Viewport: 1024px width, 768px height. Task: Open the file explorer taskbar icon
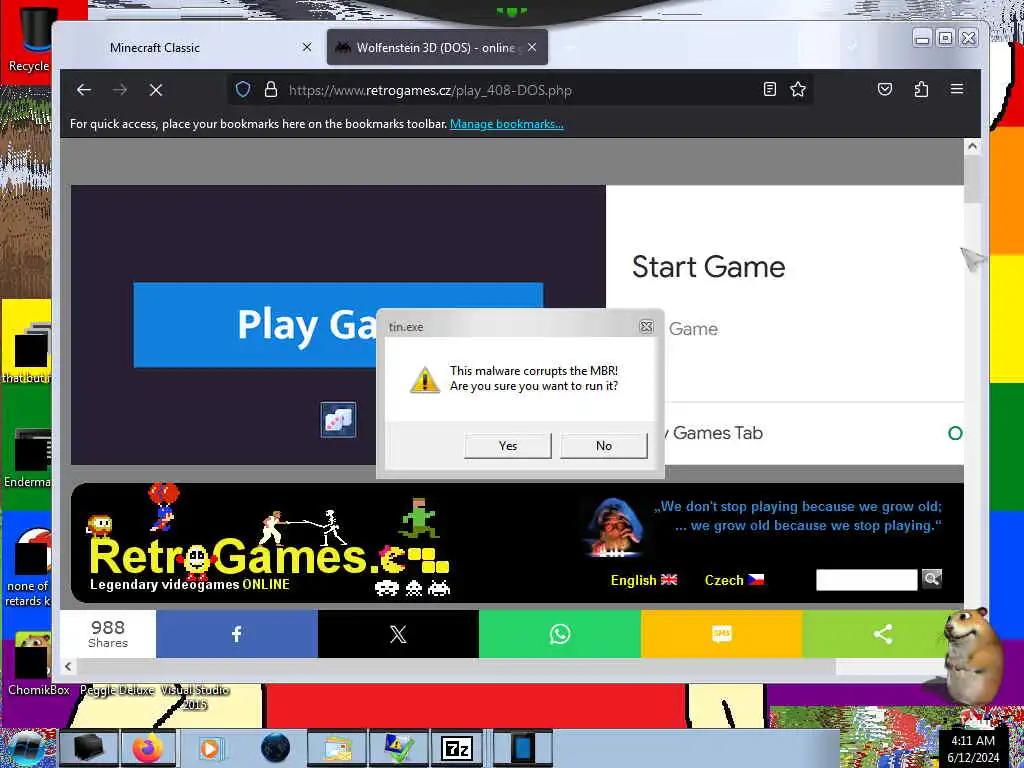click(336, 748)
